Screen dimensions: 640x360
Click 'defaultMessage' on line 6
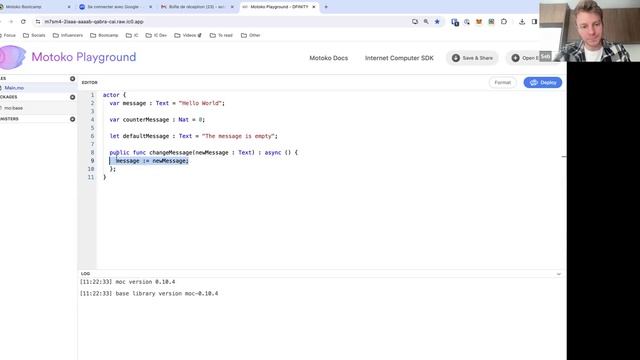(x=146, y=136)
